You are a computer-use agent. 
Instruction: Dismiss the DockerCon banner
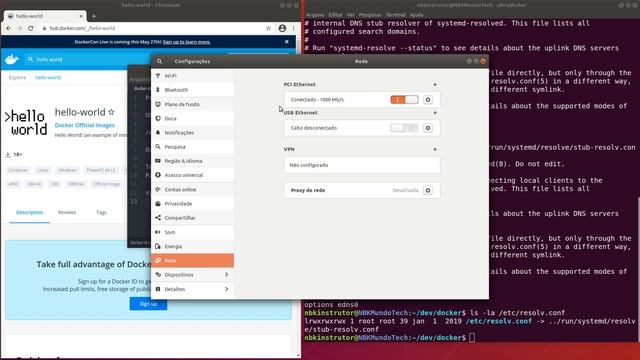pyautogui.click(x=287, y=42)
